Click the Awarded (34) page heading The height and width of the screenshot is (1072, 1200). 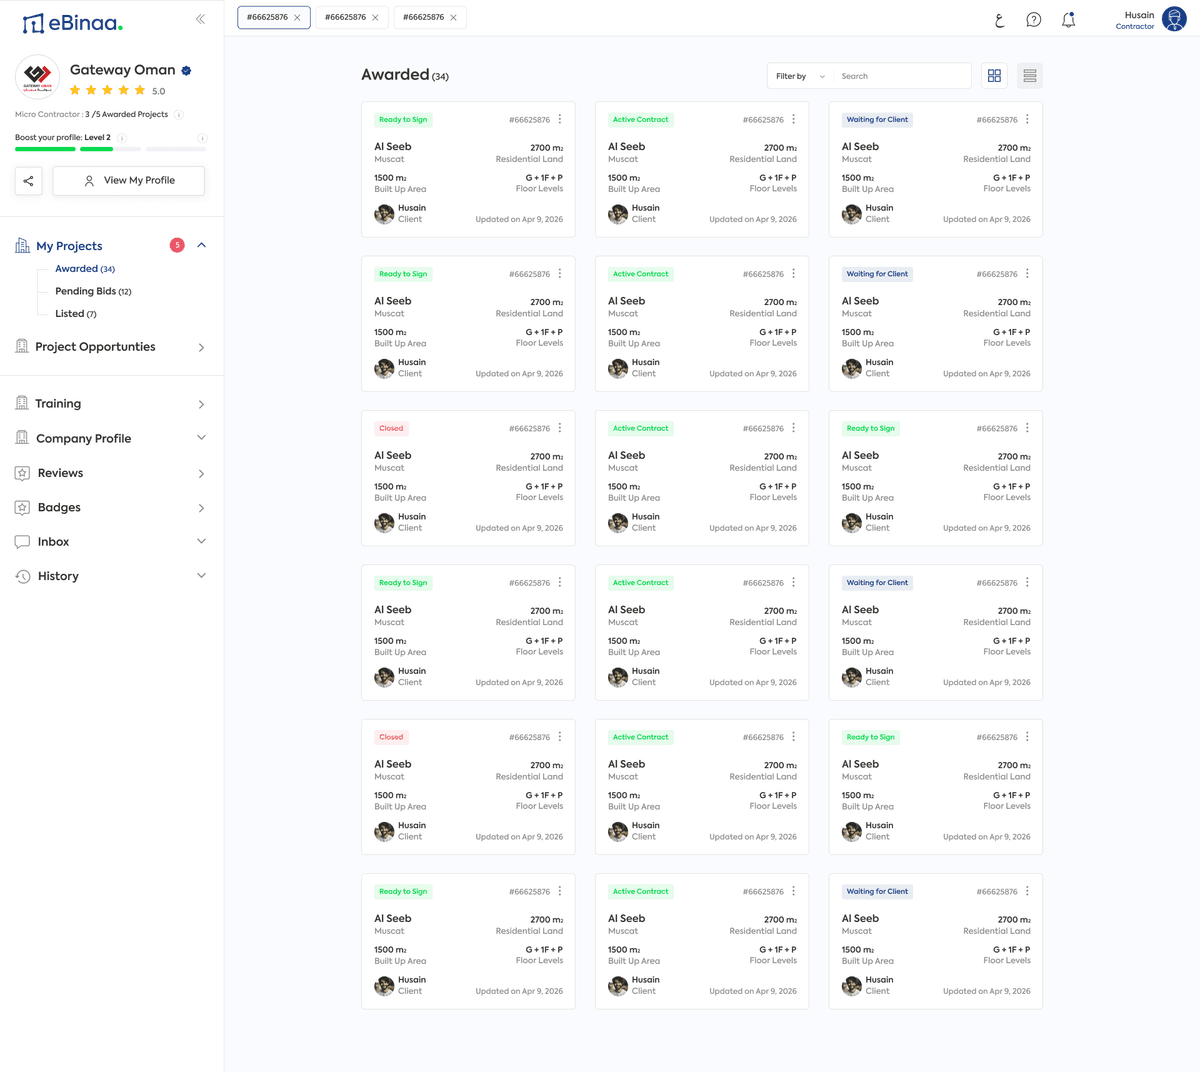coord(405,75)
